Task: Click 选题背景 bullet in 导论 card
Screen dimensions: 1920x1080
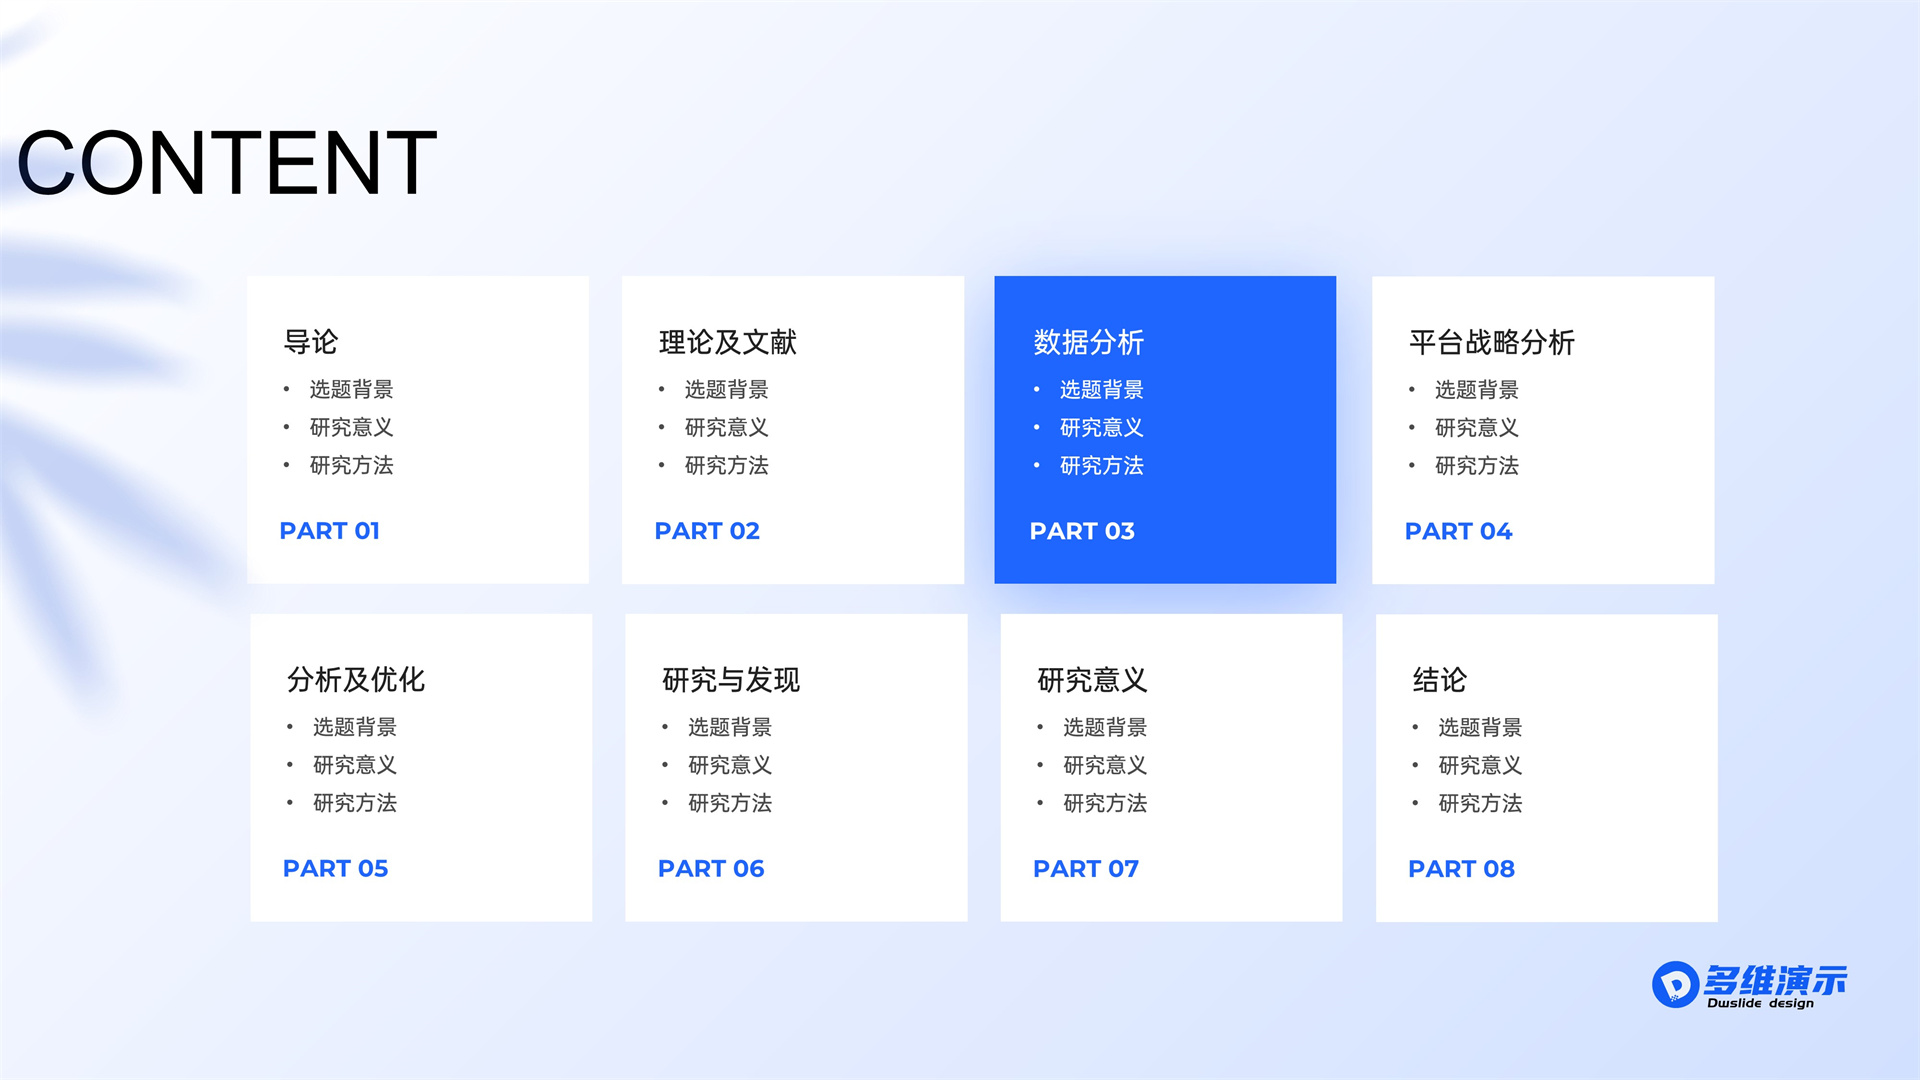Action: pos(351,389)
